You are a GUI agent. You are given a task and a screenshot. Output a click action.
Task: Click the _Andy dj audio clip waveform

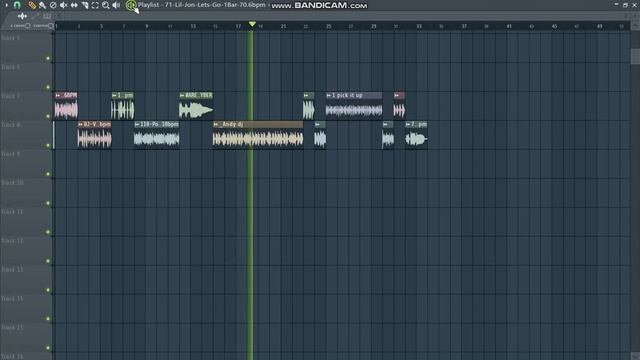(258, 139)
